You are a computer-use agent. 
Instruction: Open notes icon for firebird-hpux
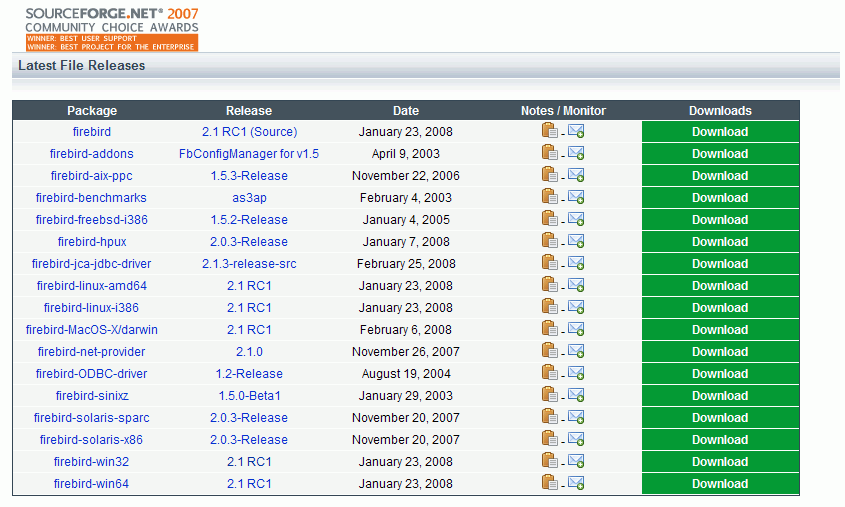point(549,241)
